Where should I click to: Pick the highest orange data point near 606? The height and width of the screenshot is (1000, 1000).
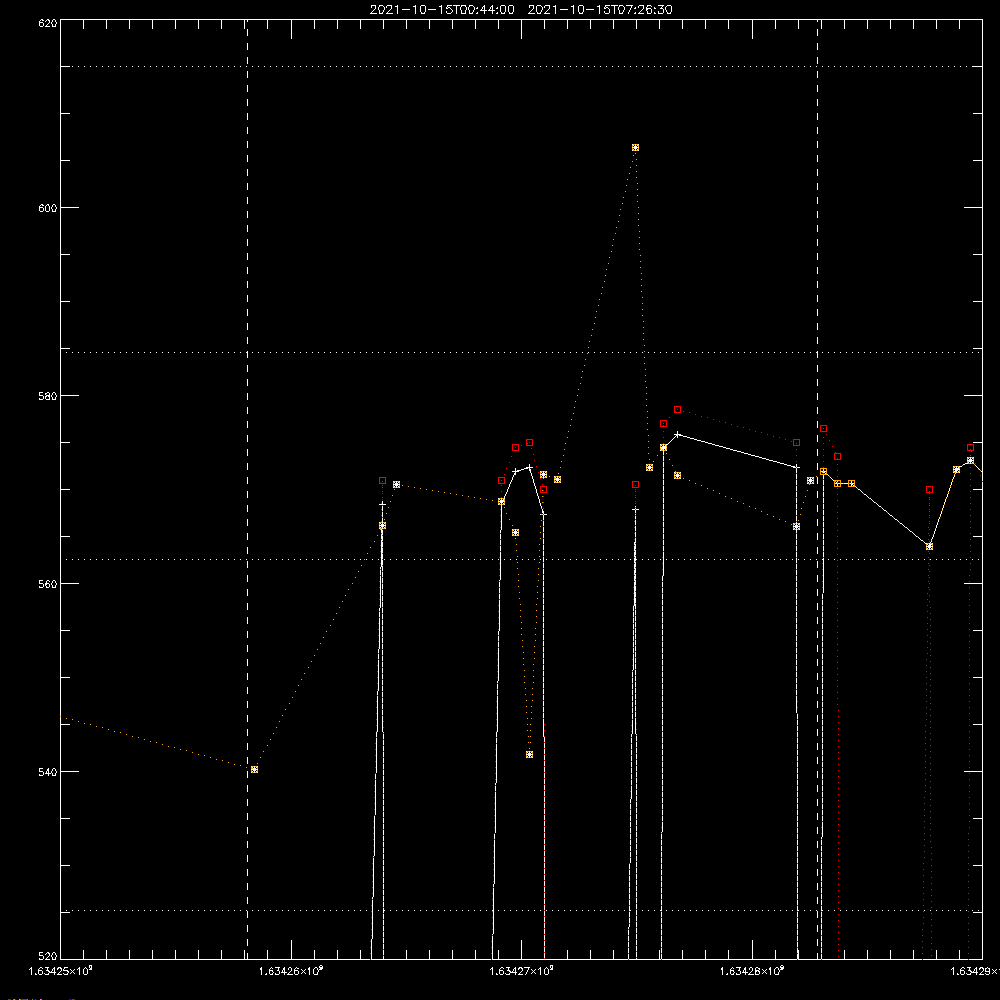click(635, 148)
